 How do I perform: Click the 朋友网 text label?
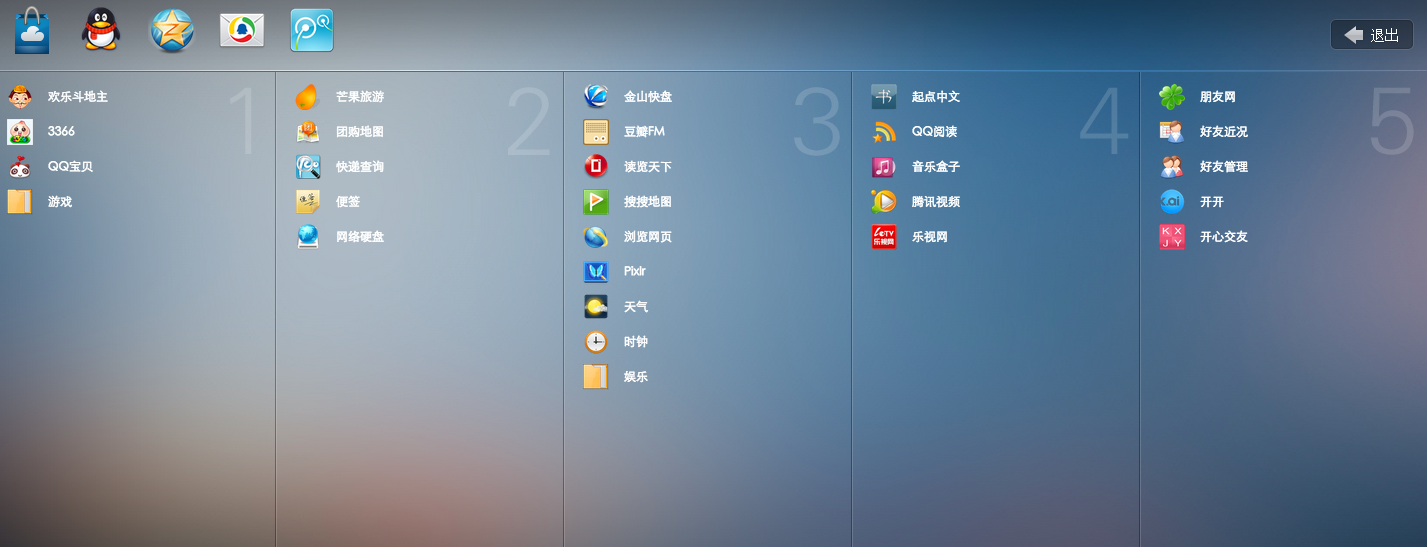point(1218,97)
